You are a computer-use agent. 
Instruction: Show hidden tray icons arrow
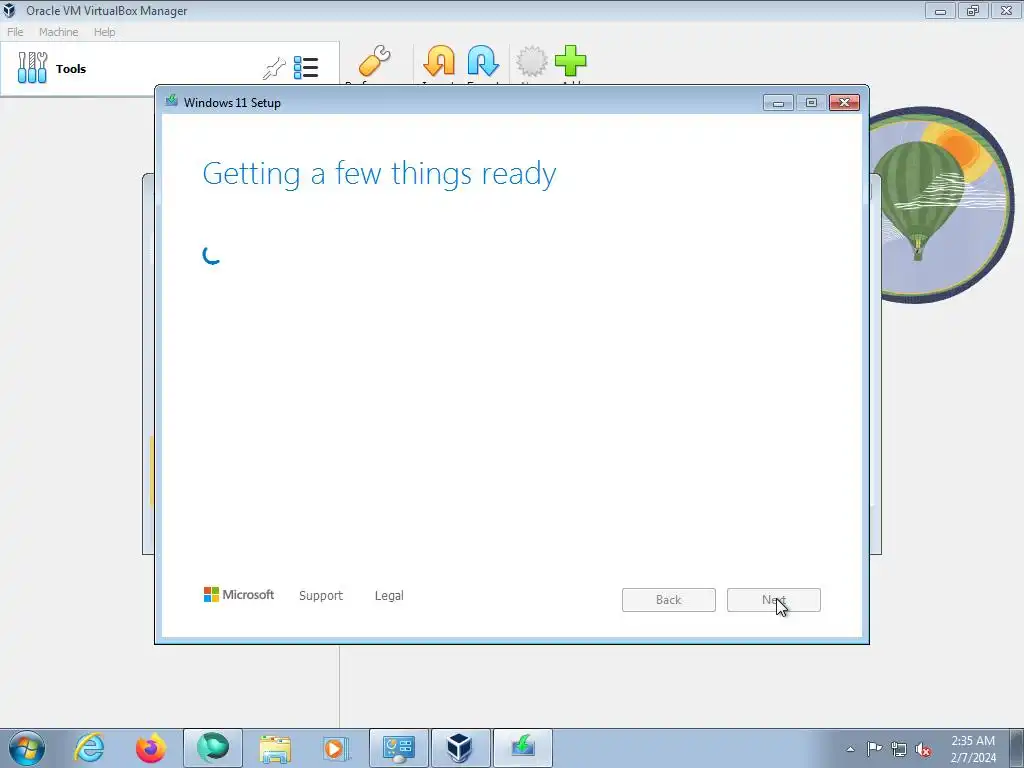pos(850,749)
